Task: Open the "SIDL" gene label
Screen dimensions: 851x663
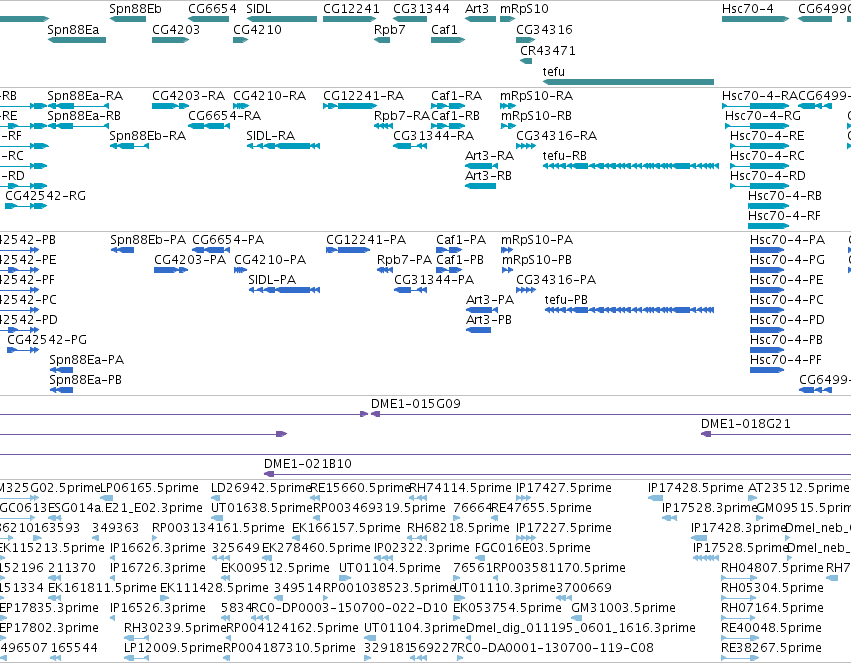Action: click(258, 9)
